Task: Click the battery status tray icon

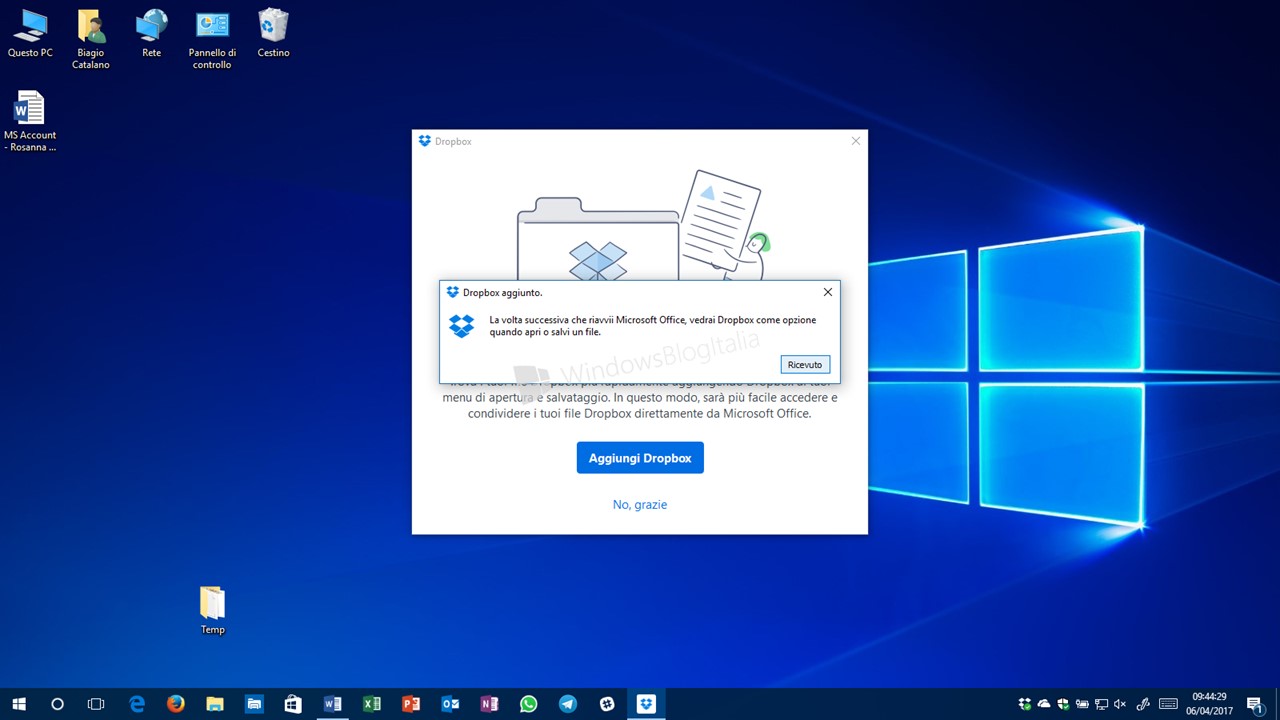Action: pos(1082,704)
